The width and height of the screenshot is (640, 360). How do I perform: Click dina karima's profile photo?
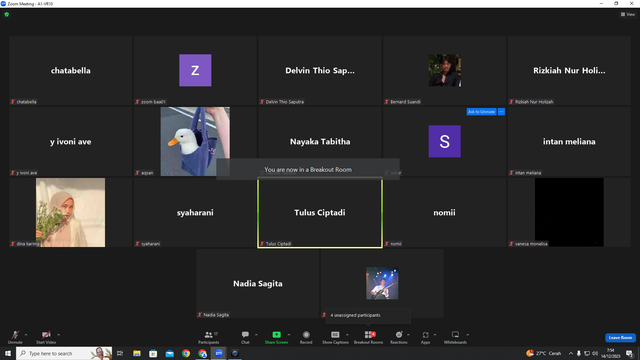tap(70, 212)
